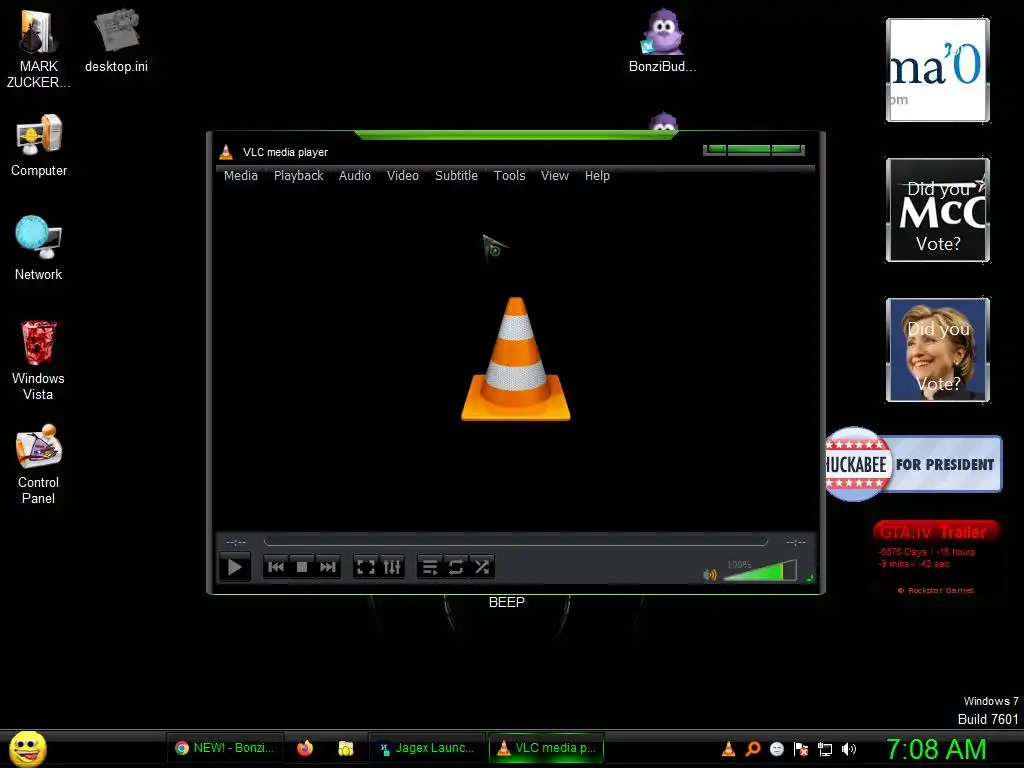Click the elapsed time label left of seek bar
Screen dimensions: 1024x768
(x=236, y=542)
